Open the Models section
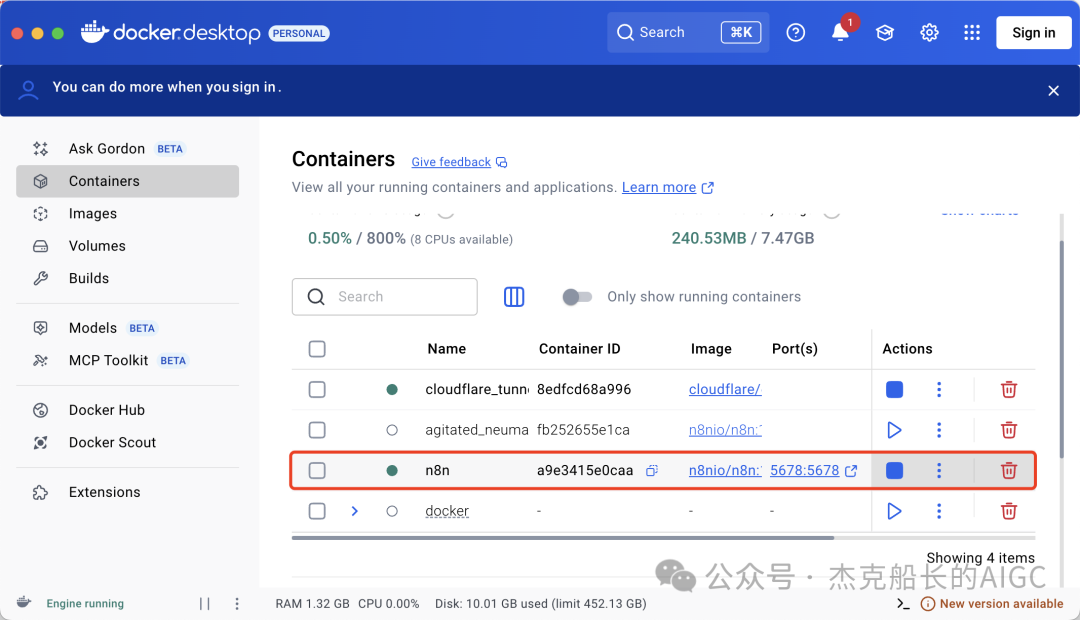 click(127, 328)
